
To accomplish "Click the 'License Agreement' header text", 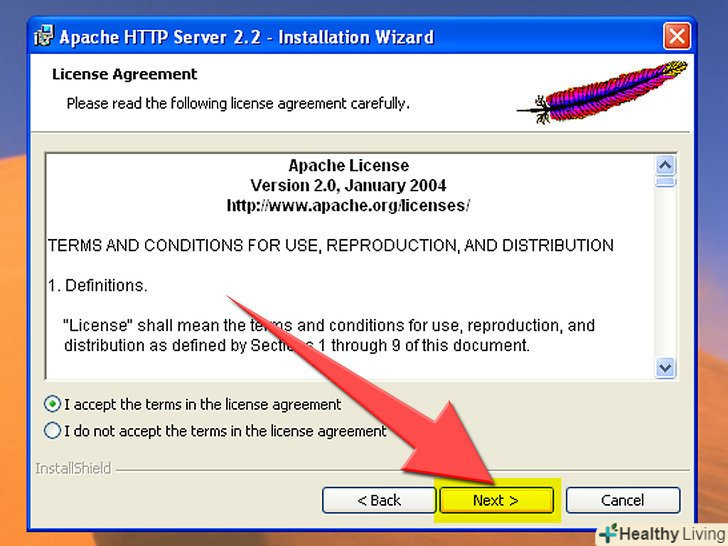I will (x=124, y=74).
